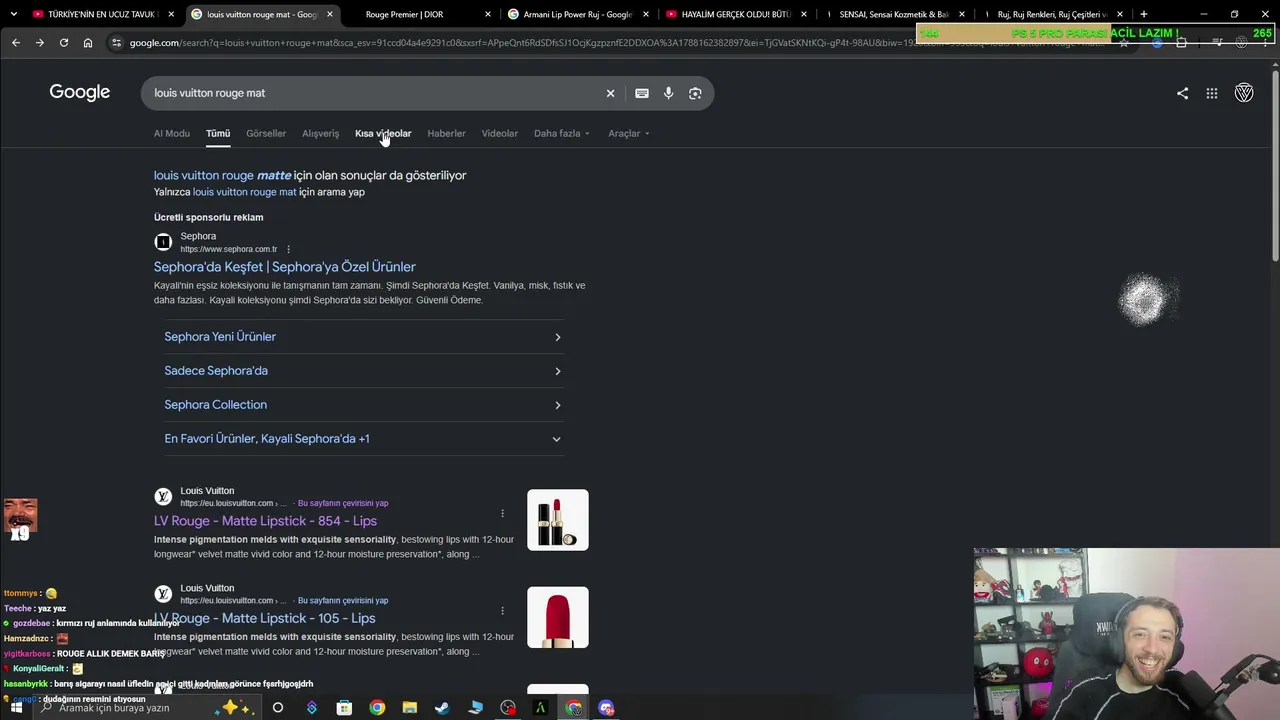
Task: Open the Google account profile avatar
Action: tap(1244, 93)
